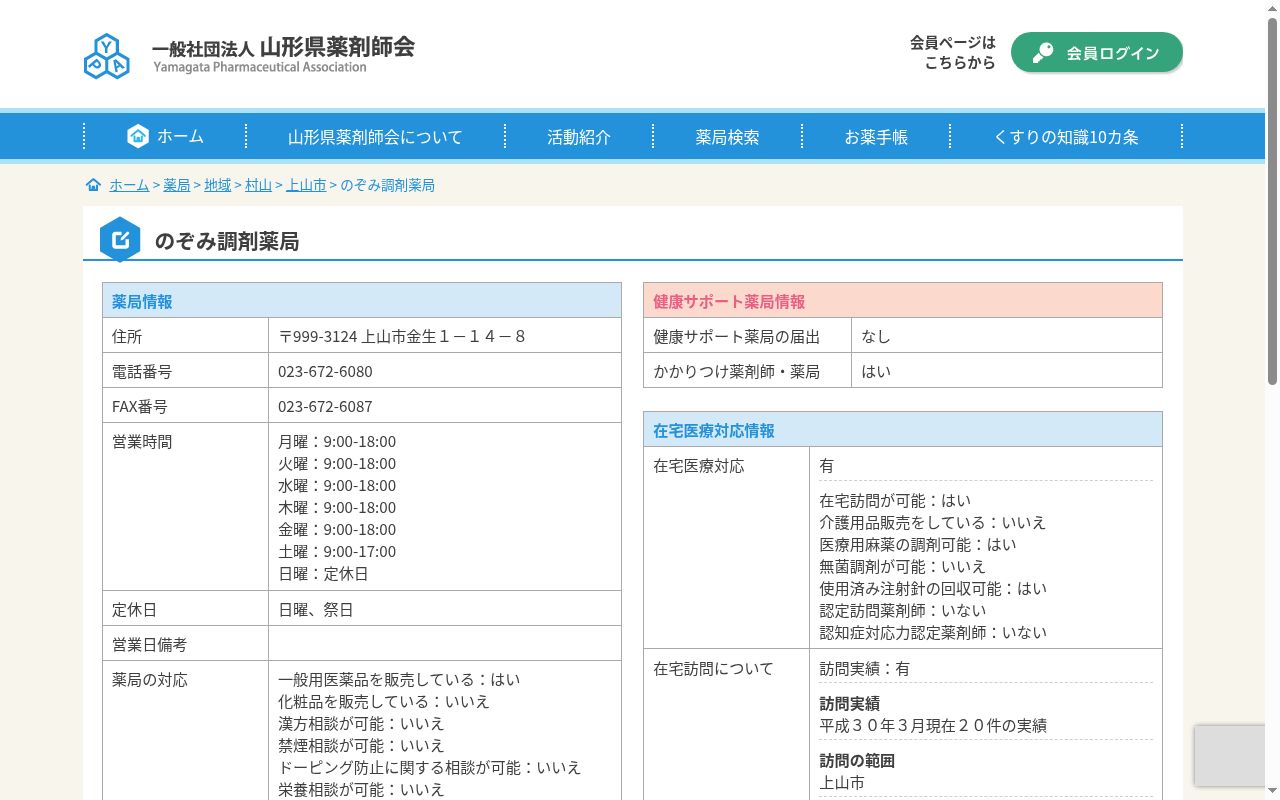Click the Yamagata Pharmaceutical Association hexagon logo
The height and width of the screenshot is (800, 1280).
click(106, 56)
